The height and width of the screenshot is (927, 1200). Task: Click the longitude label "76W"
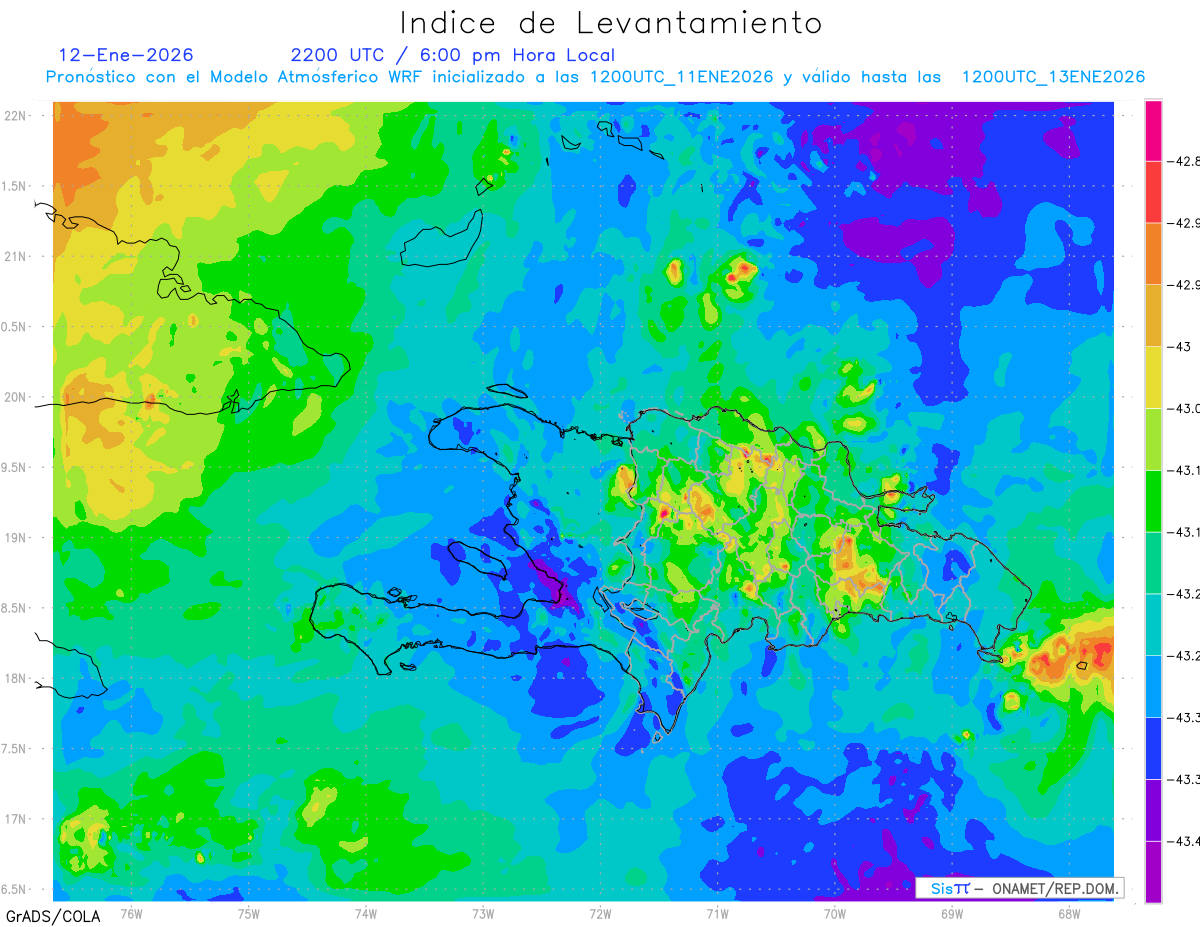coord(131,913)
